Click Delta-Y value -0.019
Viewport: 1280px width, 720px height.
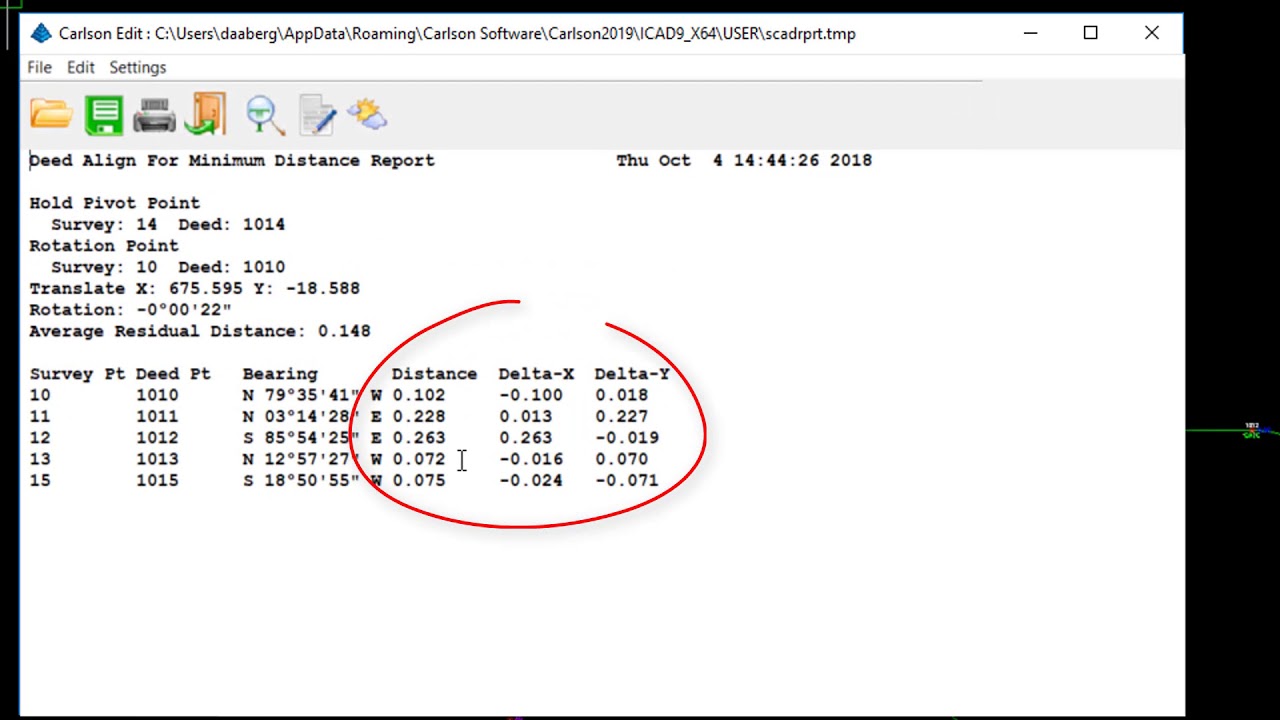(627, 438)
